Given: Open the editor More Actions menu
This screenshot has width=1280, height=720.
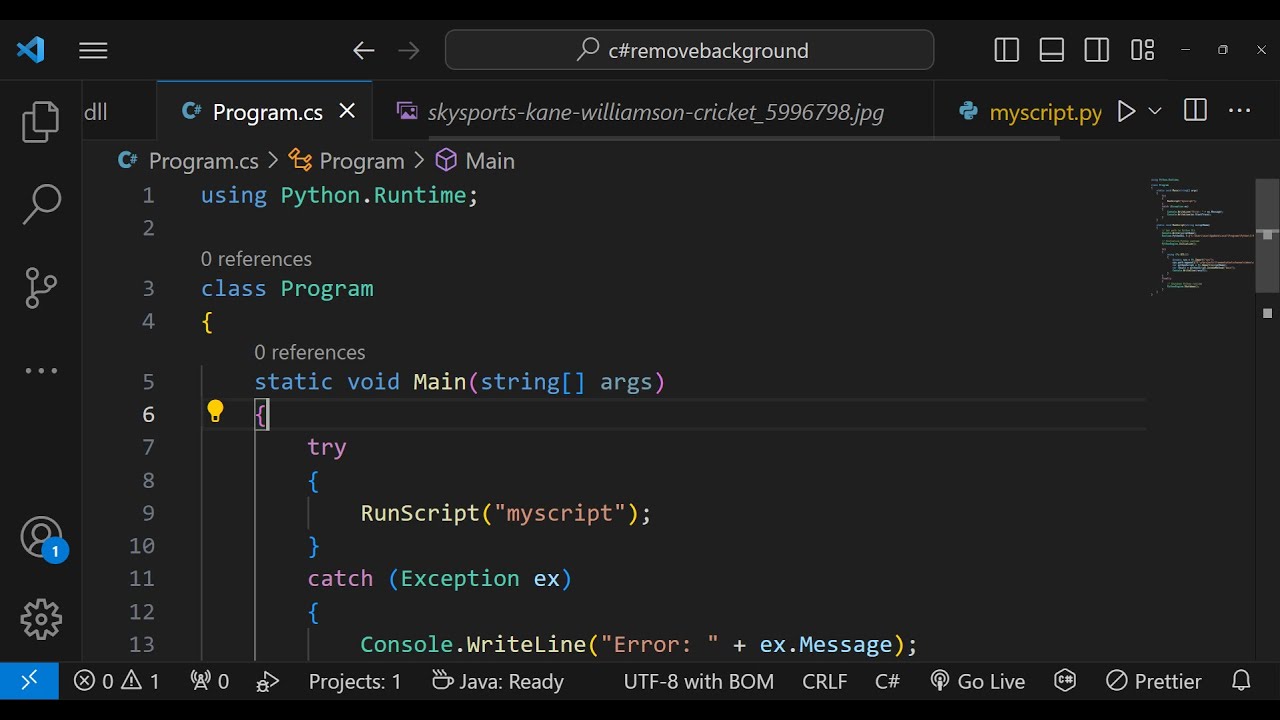Looking at the screenshot, I should (1239, 112).
